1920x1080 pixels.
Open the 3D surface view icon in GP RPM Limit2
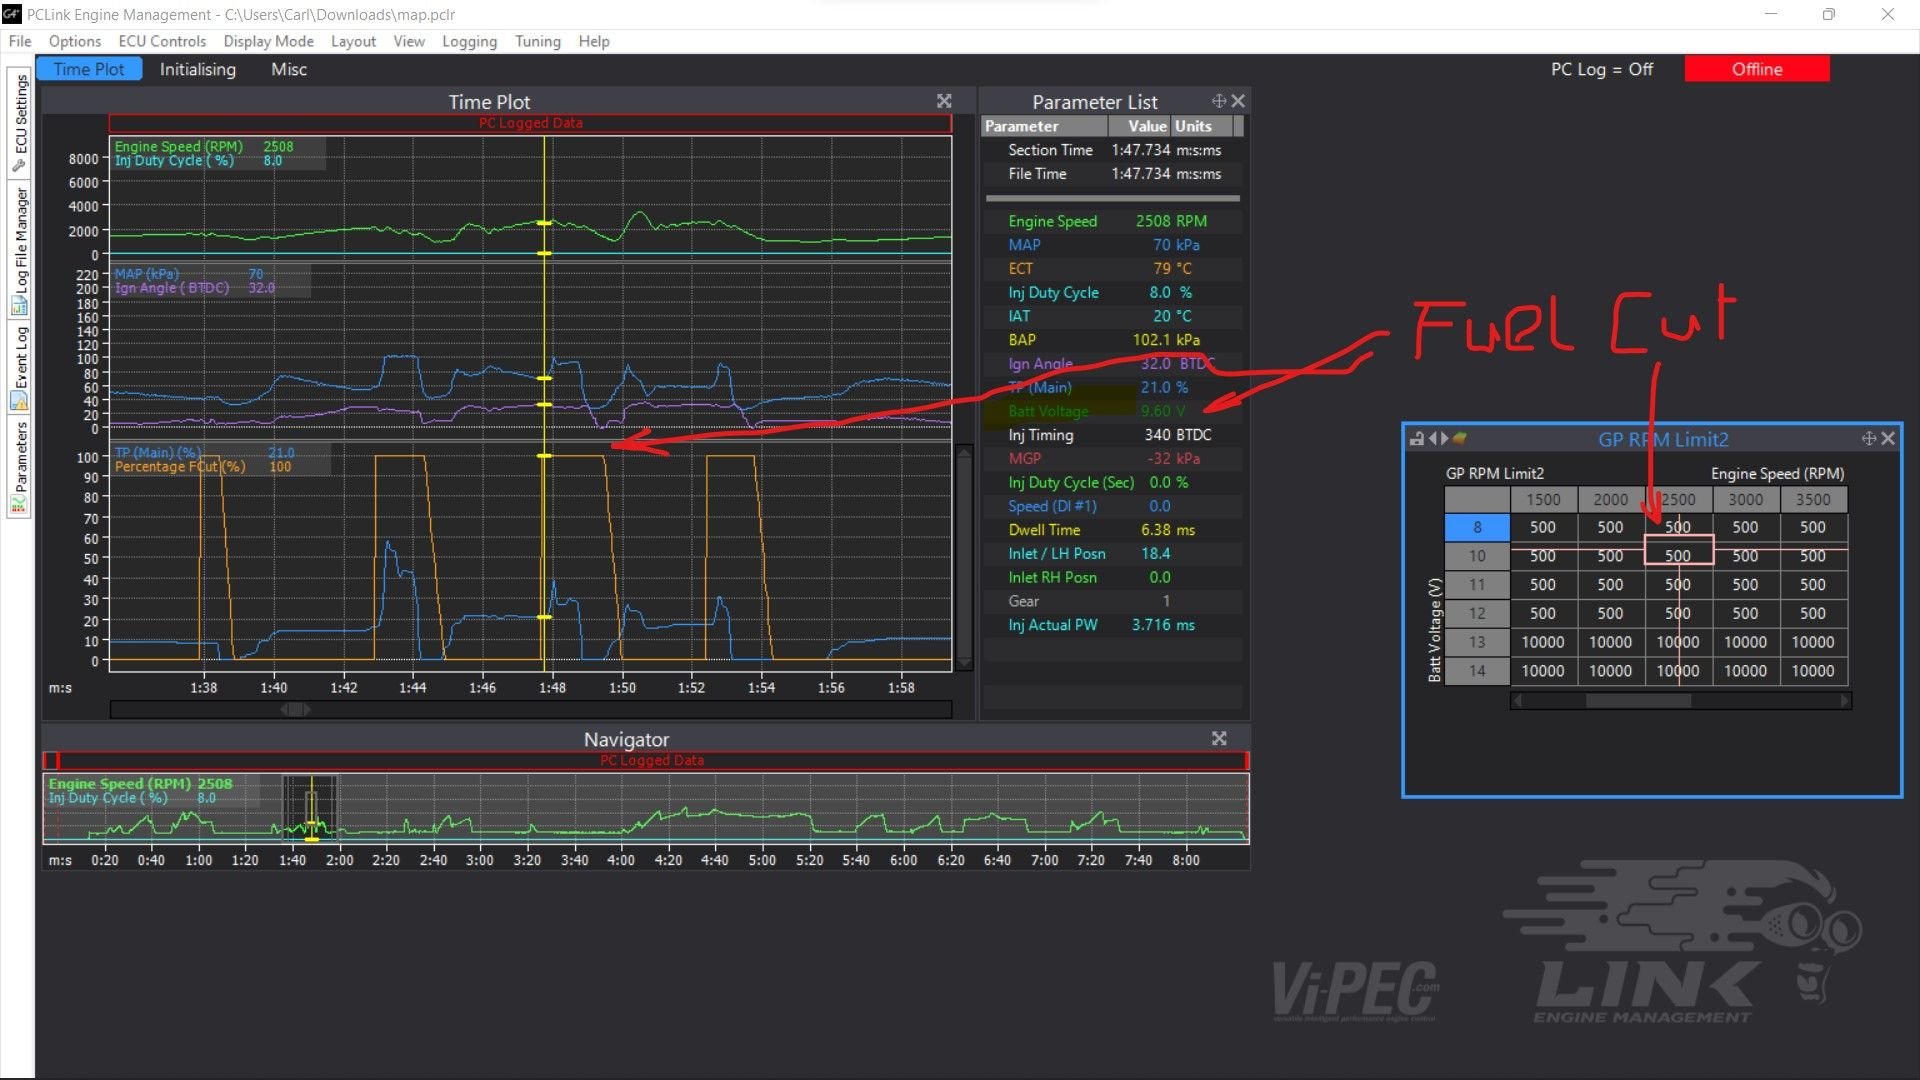click(x=1460, y=439)
